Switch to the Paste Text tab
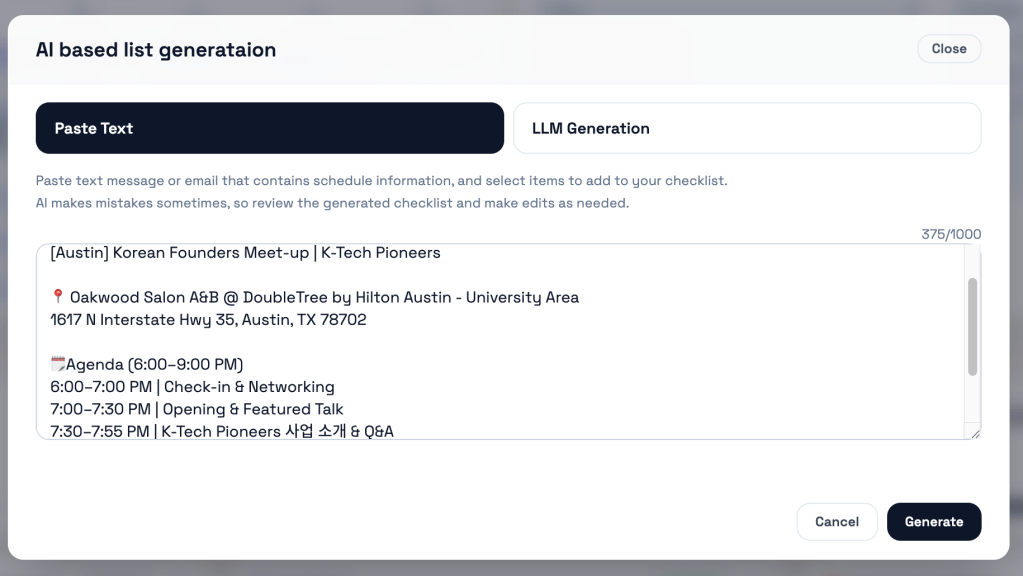Image resolution: width=1023 pixels, height=576 pixels. tap(270, 128)
